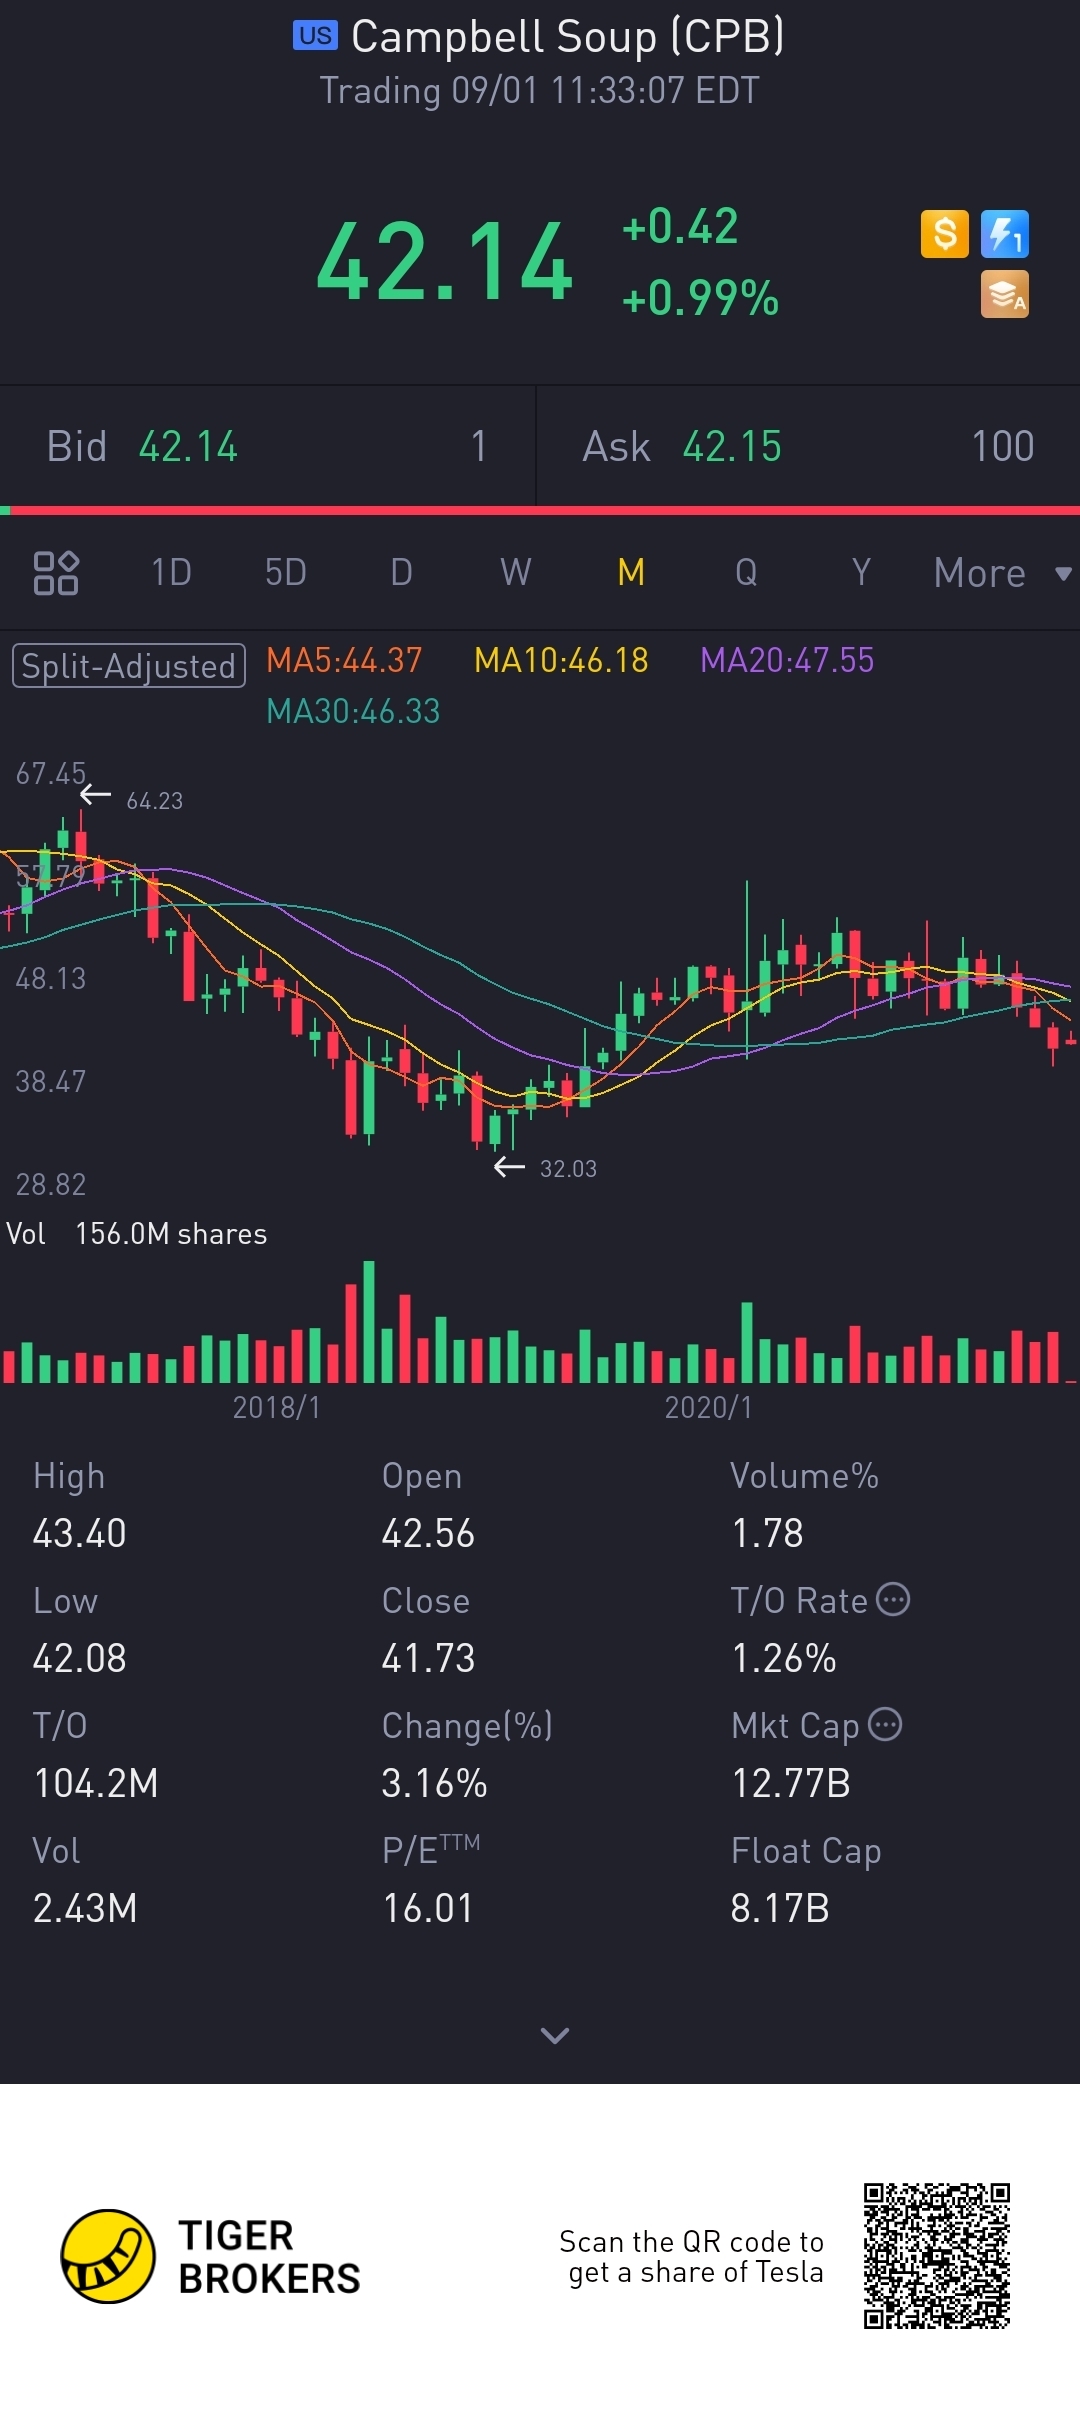Select the Q quarterly chart tab
Image resolution: width=1080 pixels, height=2429 pixels.
(746, 573)
